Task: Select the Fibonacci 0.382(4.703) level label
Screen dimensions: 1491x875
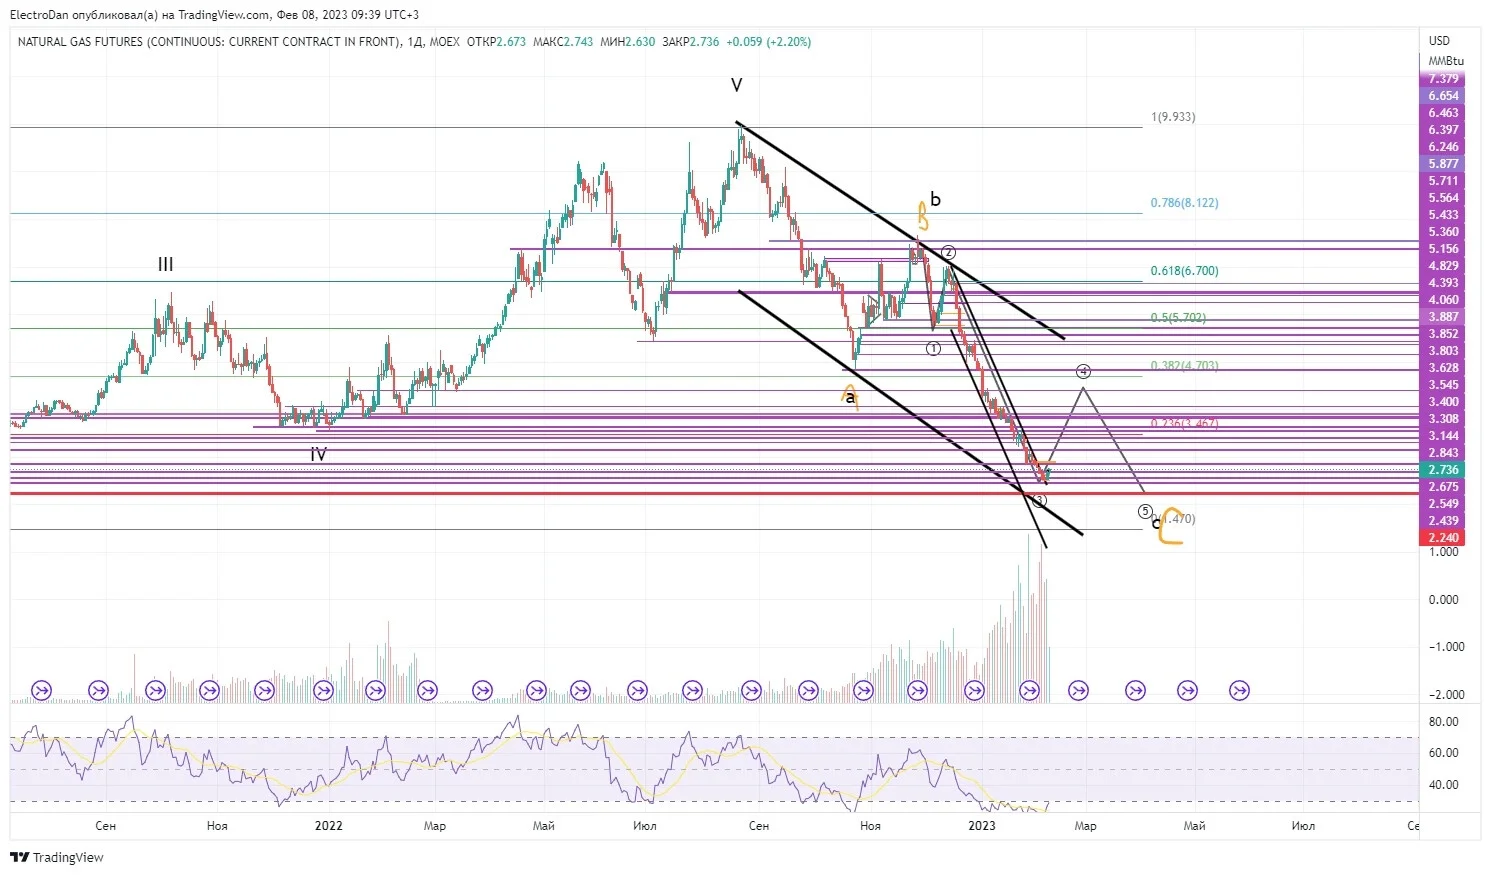Action: tap(1184, 366)
